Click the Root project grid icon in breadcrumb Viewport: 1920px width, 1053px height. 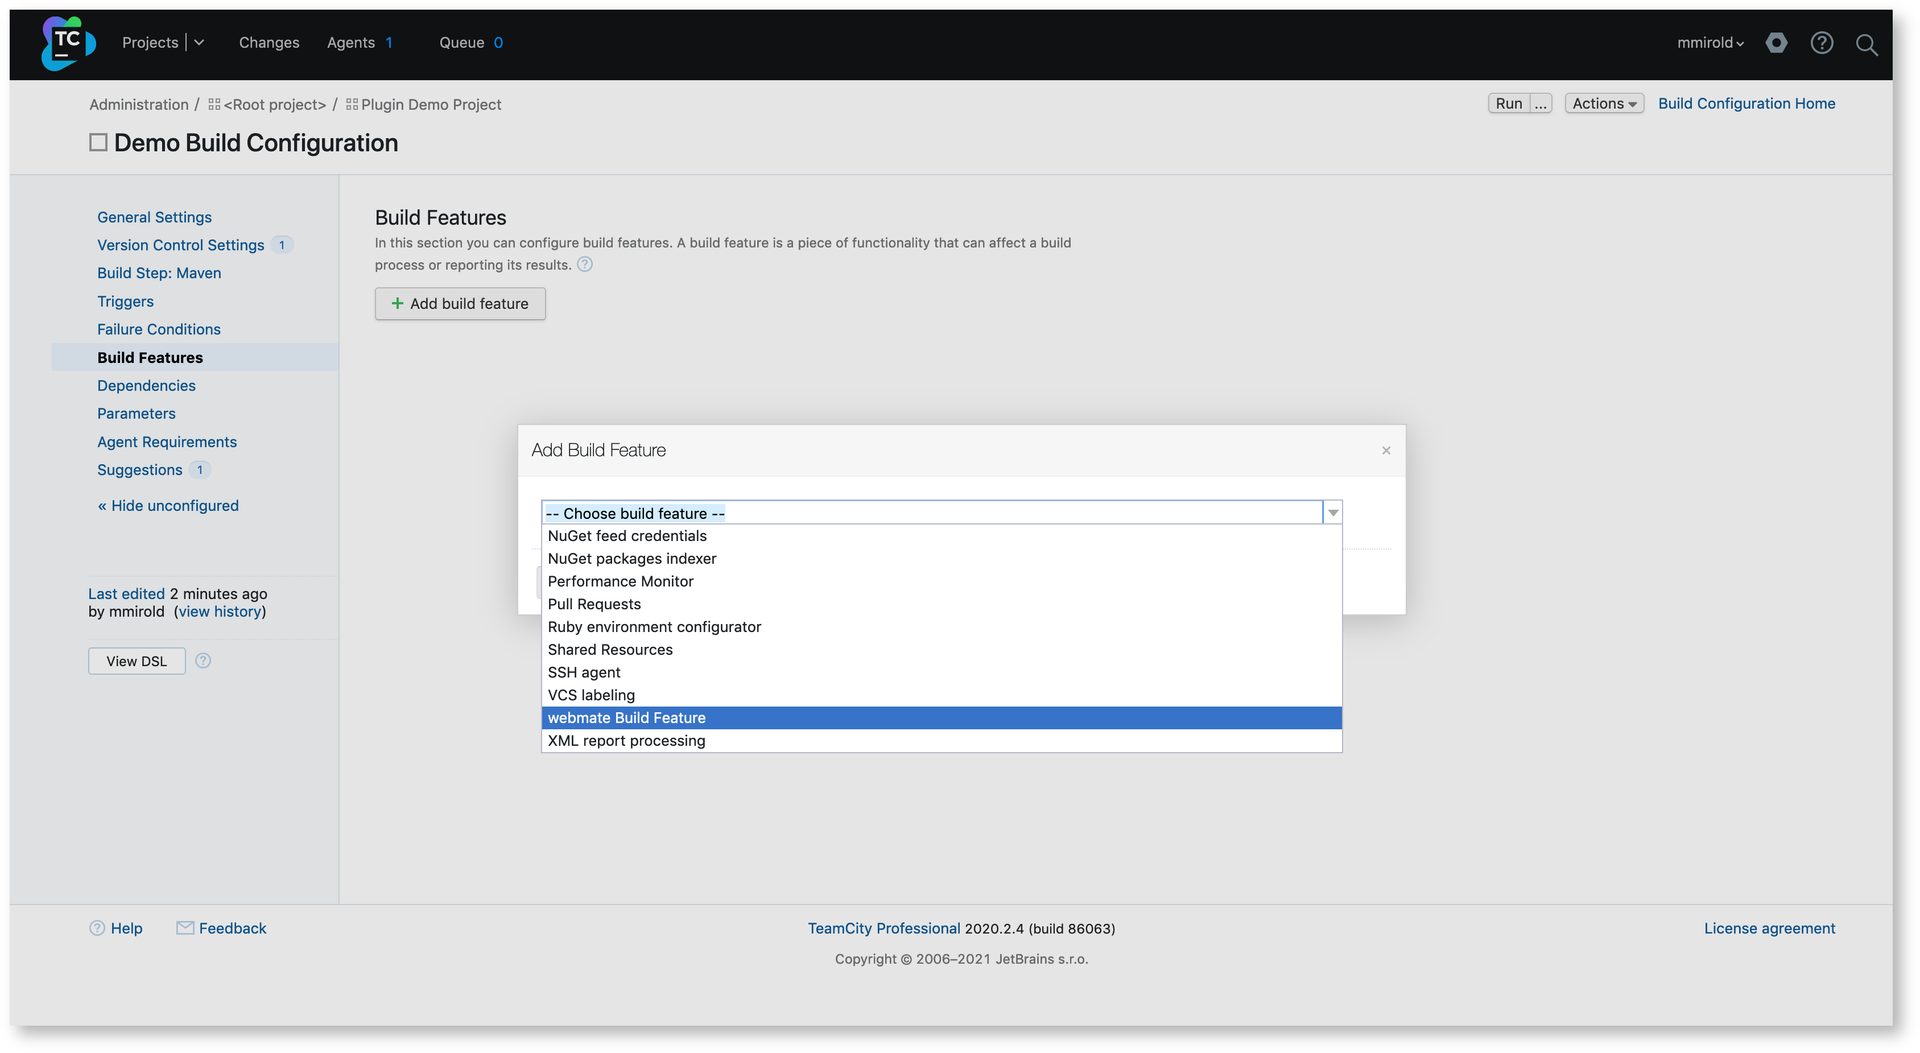tap(214, 105)
